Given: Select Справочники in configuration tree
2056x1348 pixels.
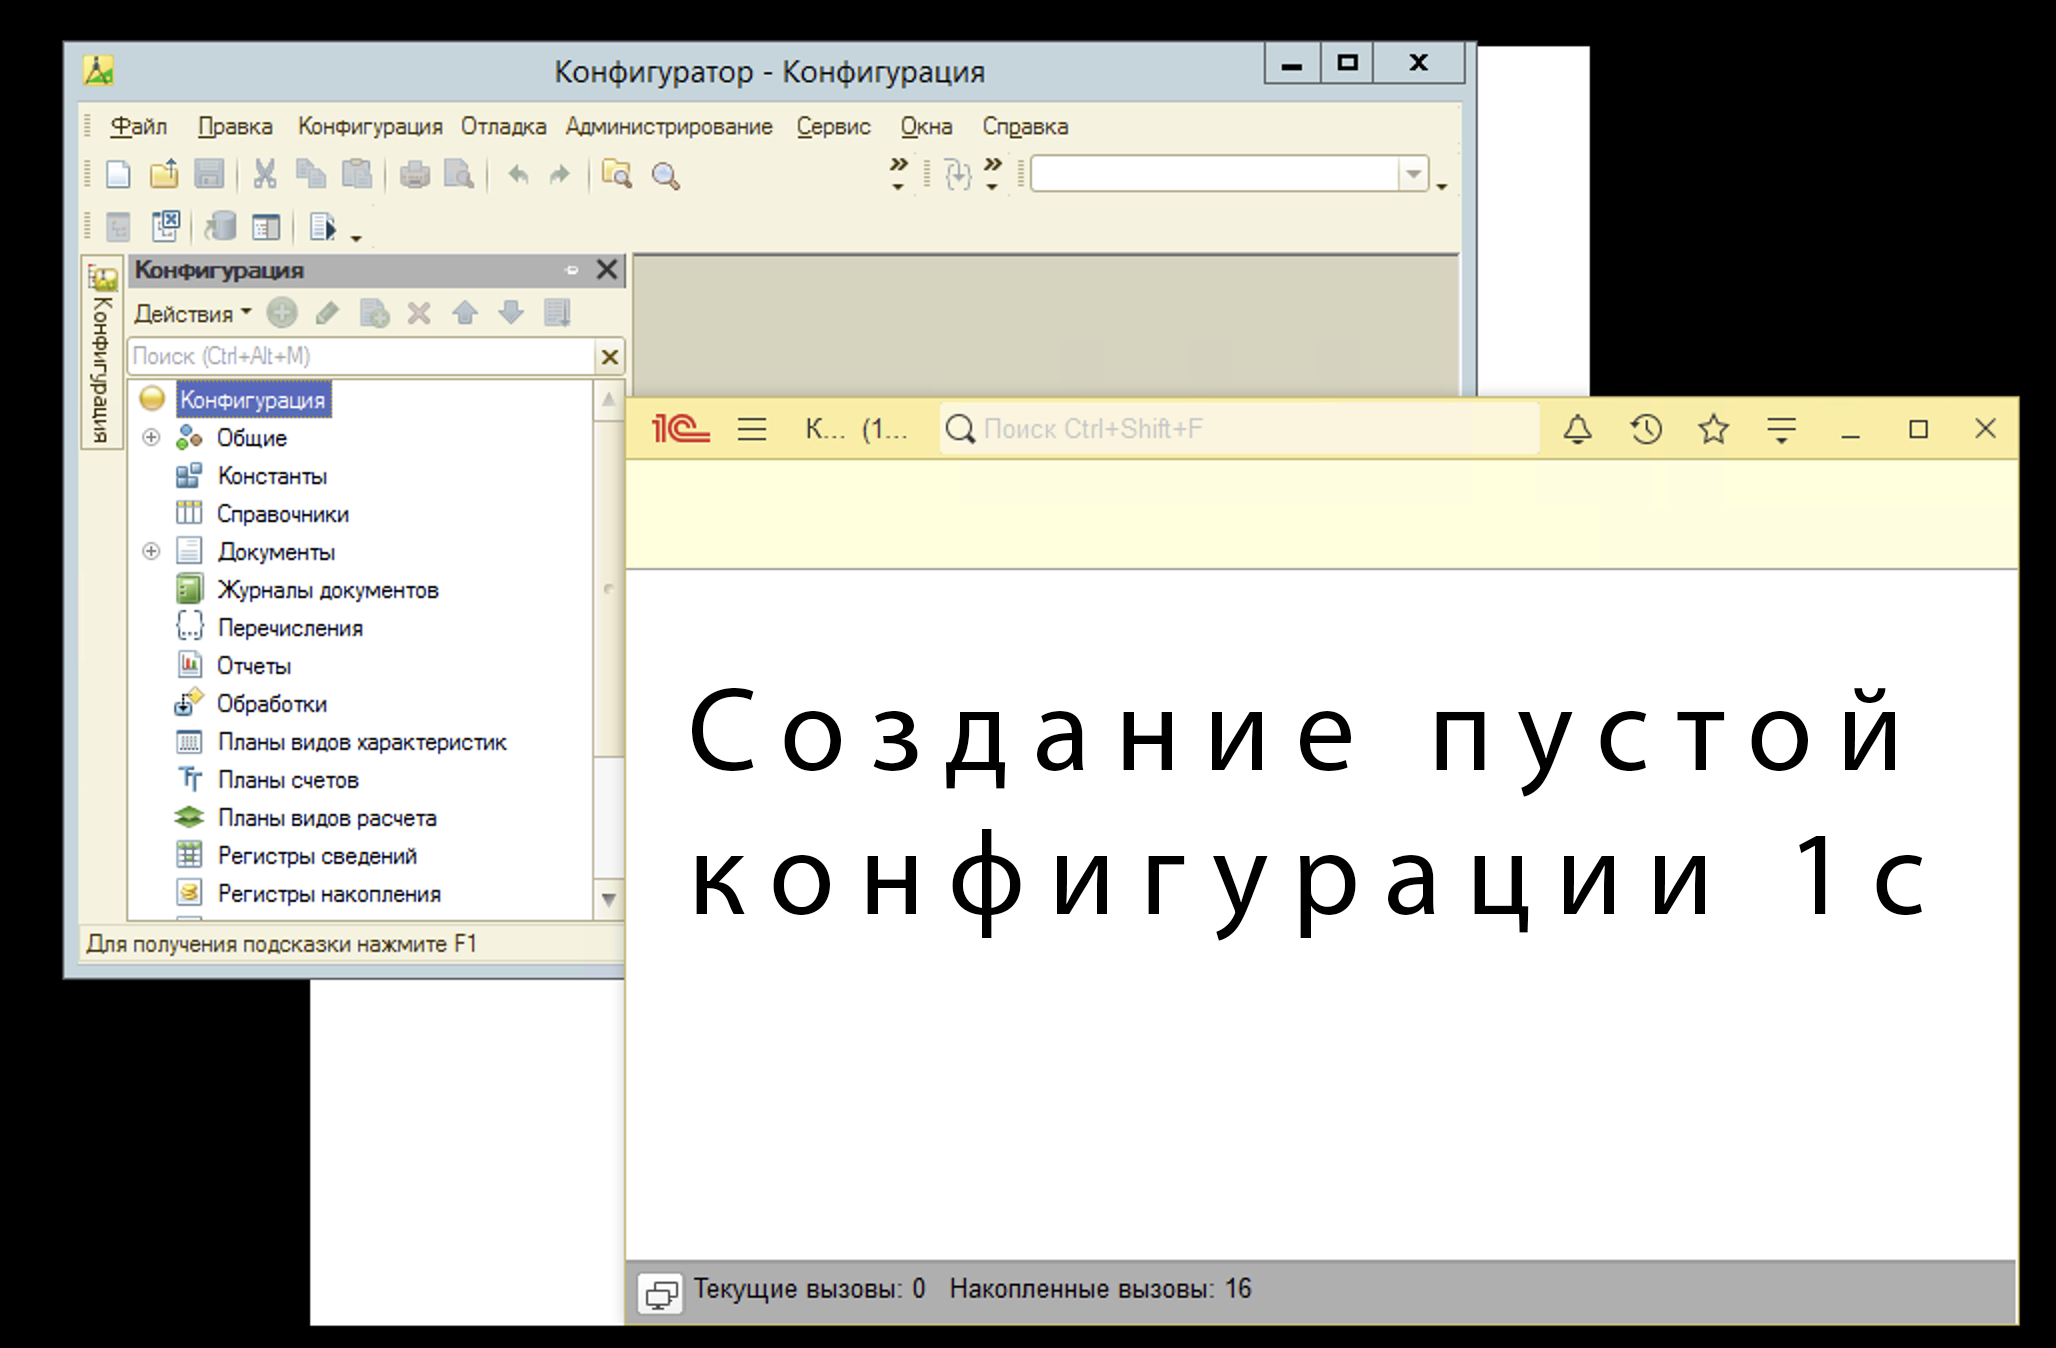Looking at the screenshot, I should point(283,514).
